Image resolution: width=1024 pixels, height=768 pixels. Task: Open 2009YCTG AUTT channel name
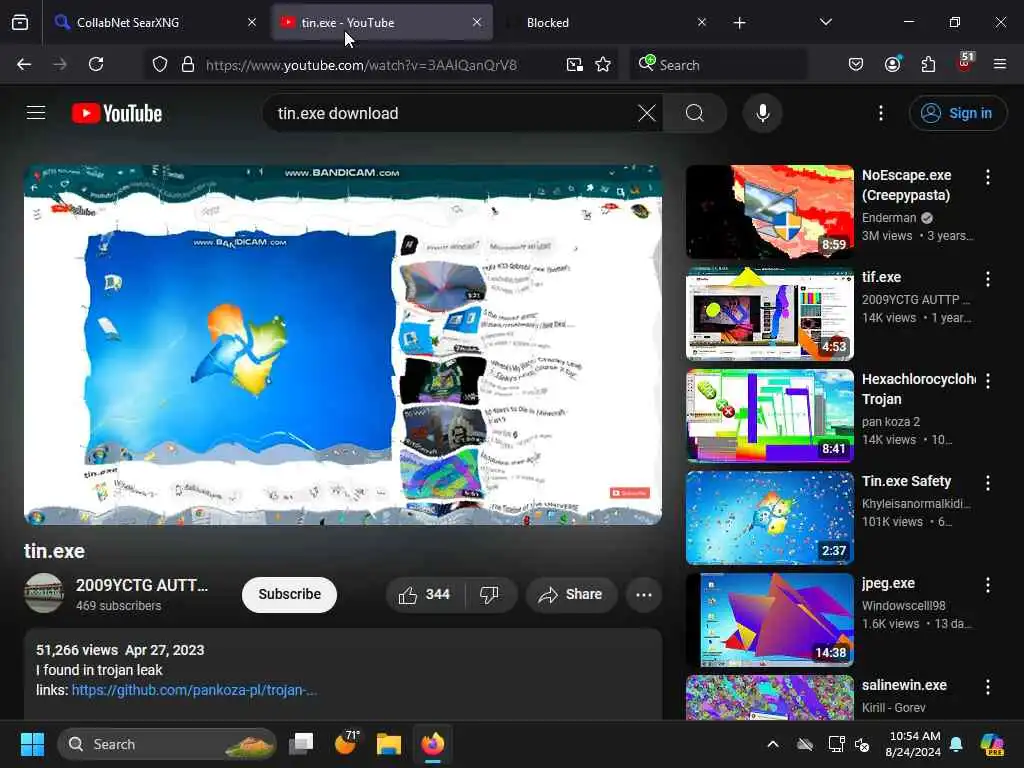(142, 585)
